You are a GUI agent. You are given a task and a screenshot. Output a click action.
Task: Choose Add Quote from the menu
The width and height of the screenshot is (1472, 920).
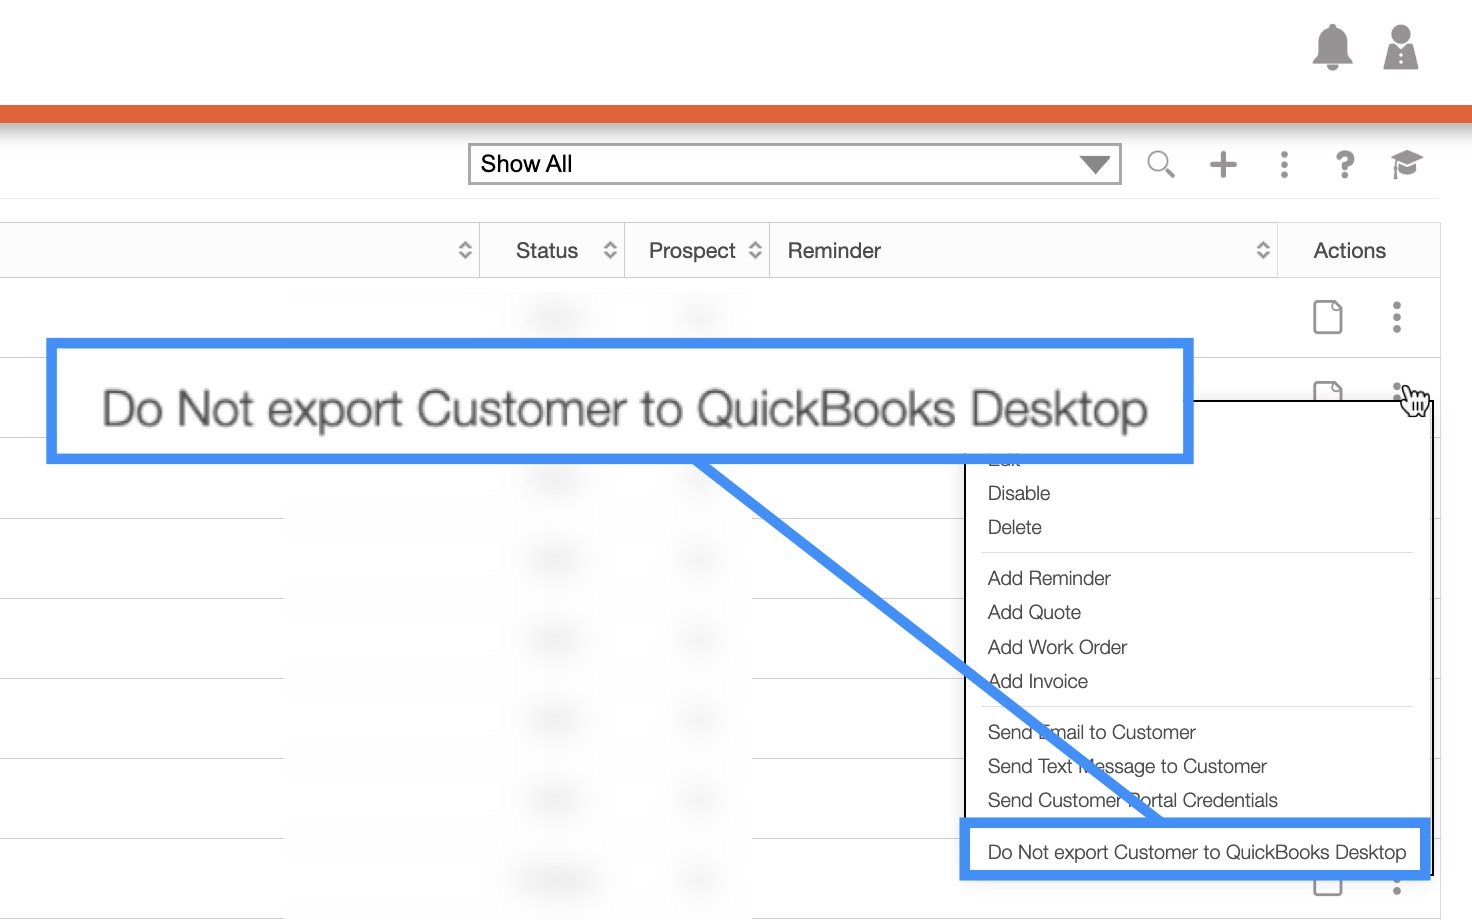click(x=1034, y=612)
